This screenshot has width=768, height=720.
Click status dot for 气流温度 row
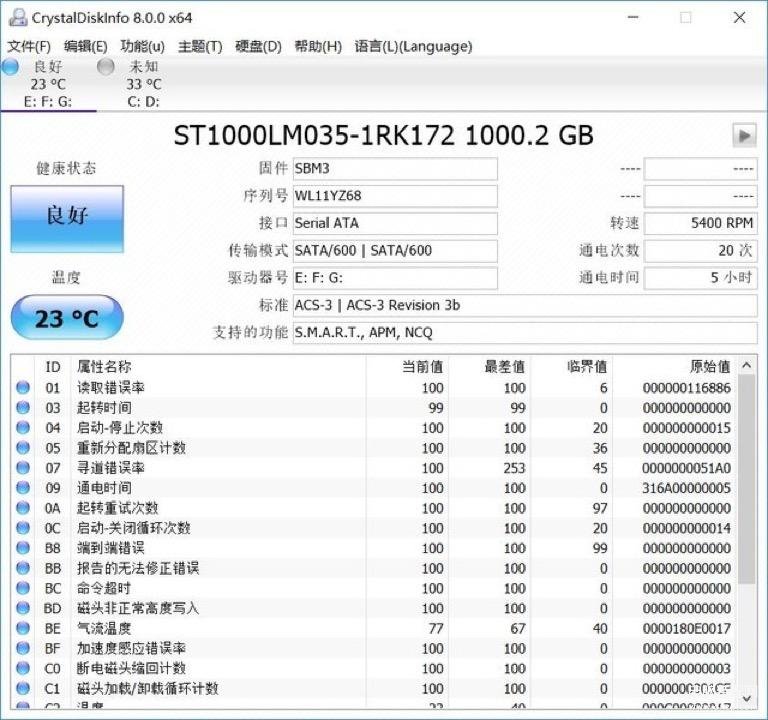[23, 629]
